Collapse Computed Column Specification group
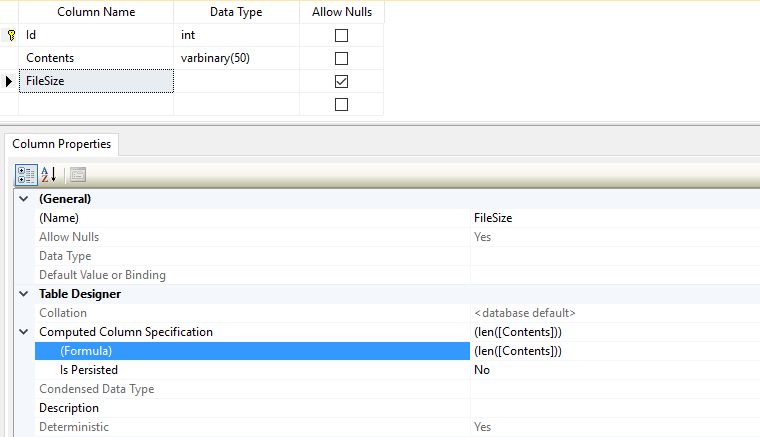 23,332
